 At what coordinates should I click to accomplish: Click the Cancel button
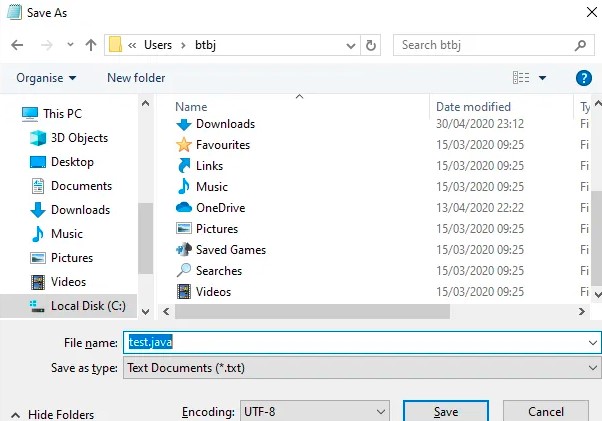click(x=546, y=411)
